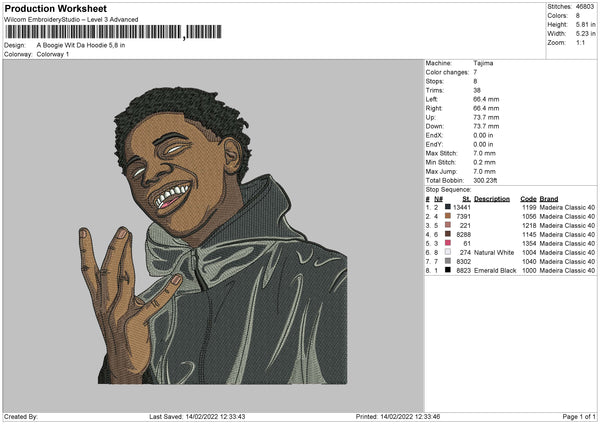
Task: Click the 'Description' column header
Action: point(492,199)
